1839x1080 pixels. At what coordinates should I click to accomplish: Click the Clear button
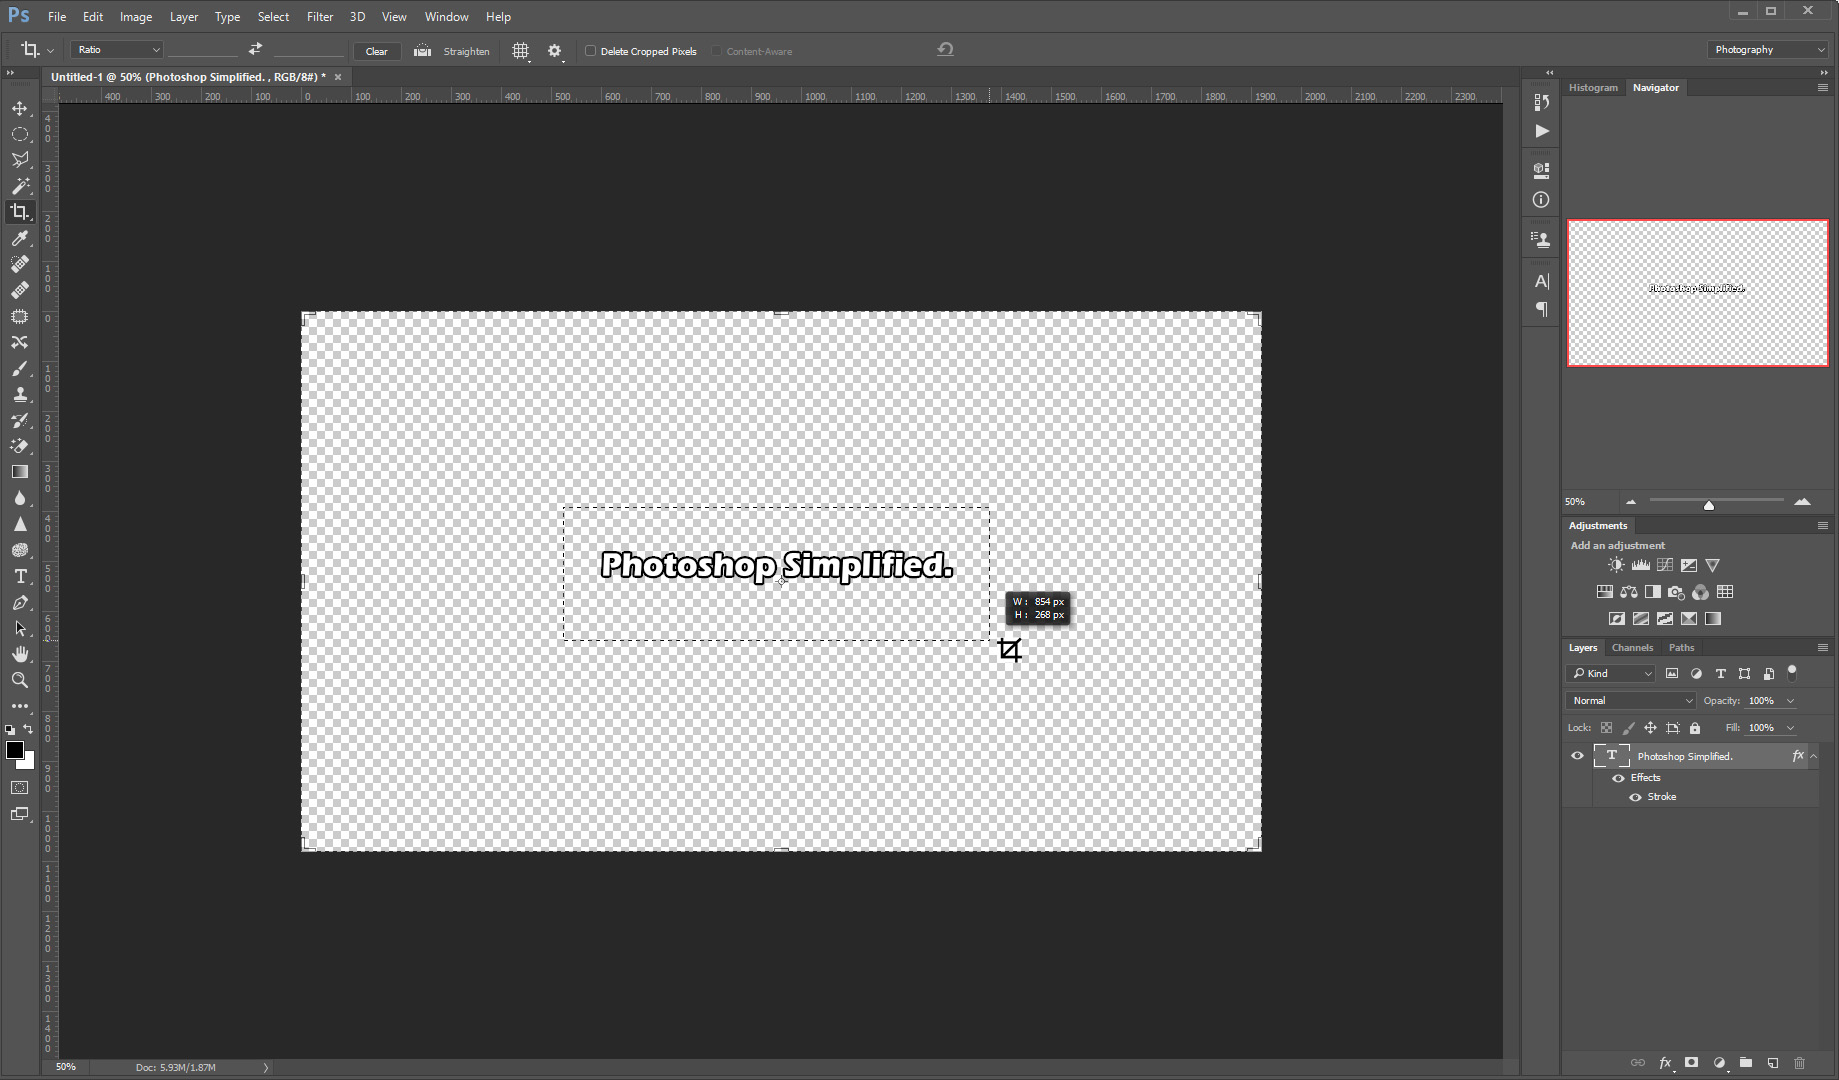coord(377,51)
